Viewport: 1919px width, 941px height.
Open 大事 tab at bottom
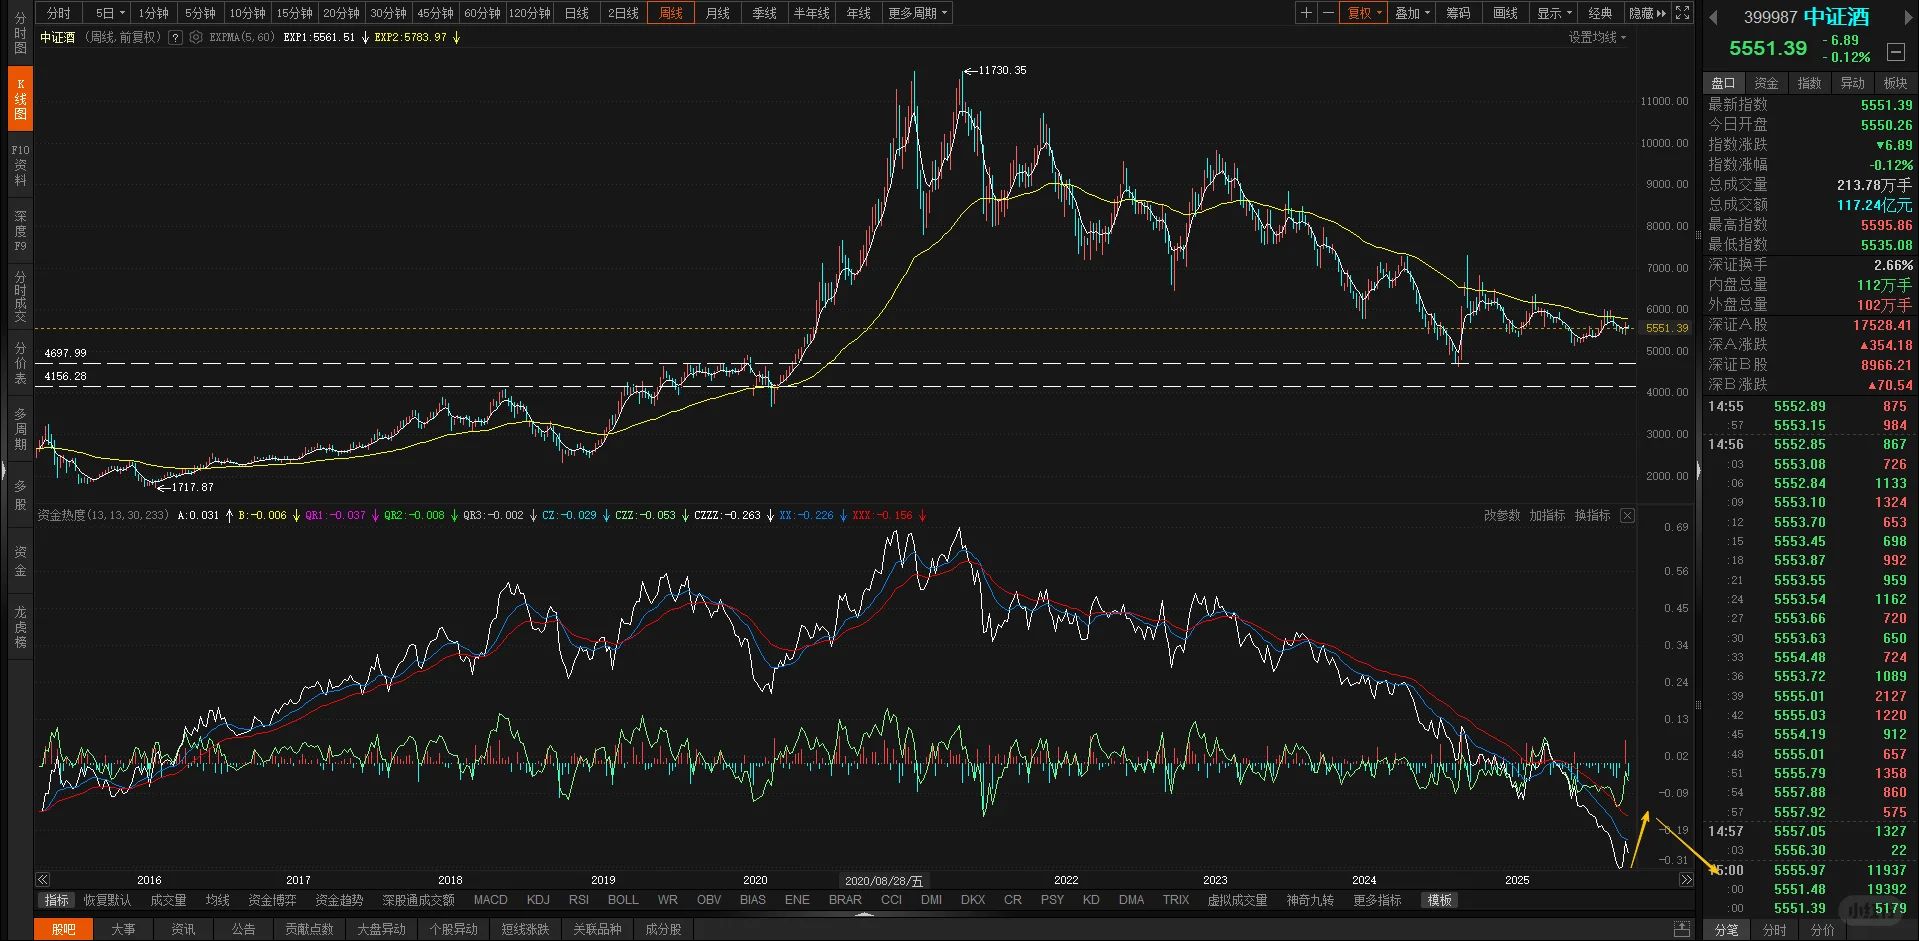tap(123, 929)
